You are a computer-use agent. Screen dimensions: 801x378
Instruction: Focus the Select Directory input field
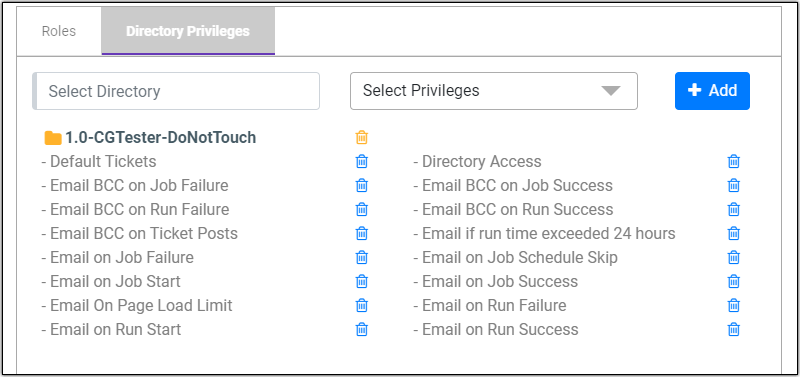(176, 91)
